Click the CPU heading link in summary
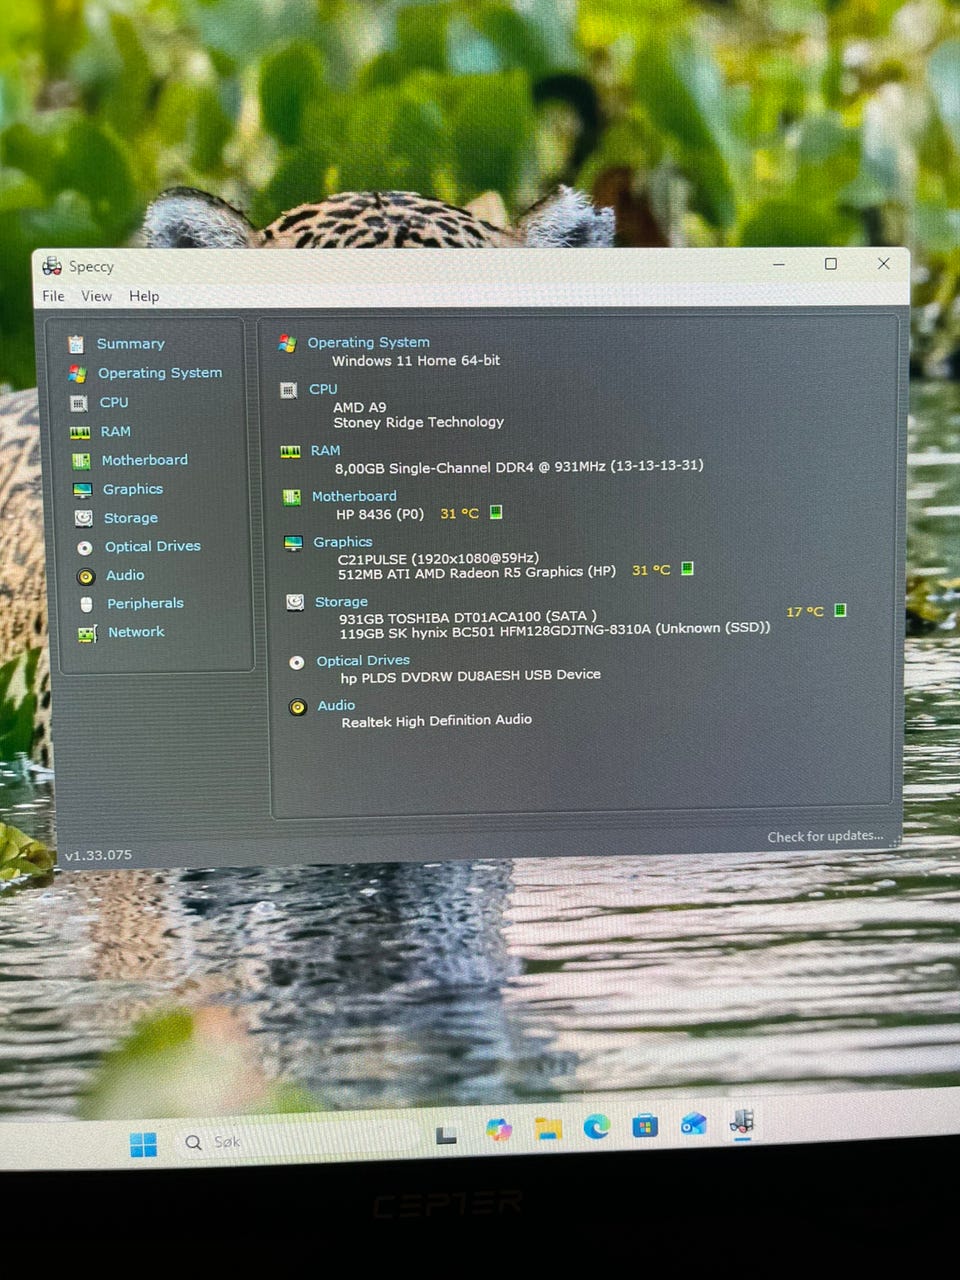The height and width of the screenshot is (1280, 960). [x=323, y=389]
